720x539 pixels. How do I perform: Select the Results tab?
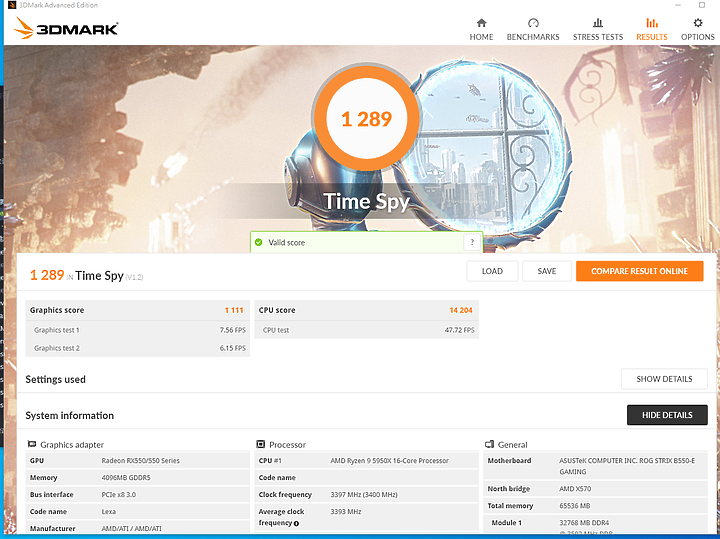(x=652, y=29)
